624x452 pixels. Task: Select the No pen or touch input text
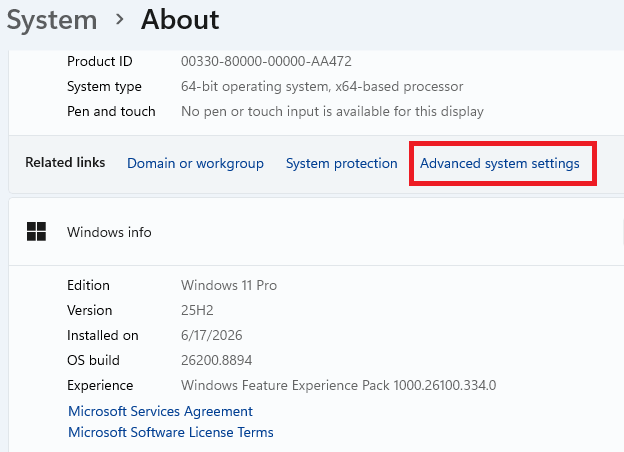point(332,111)
